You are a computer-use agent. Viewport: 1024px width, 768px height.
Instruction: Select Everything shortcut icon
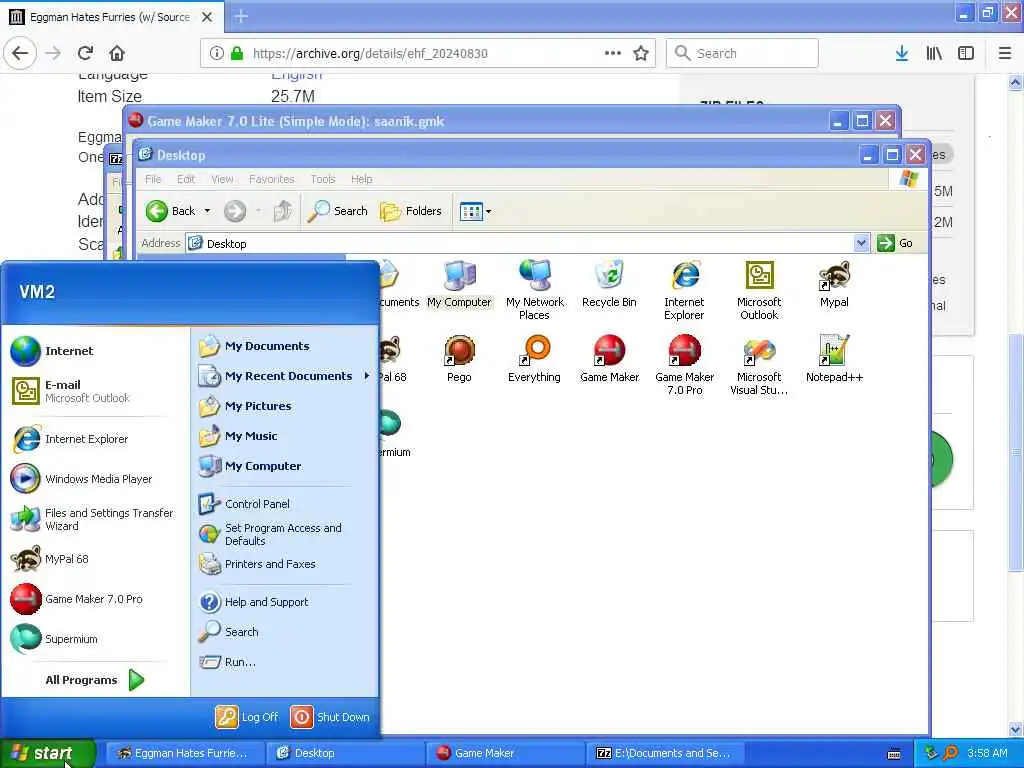tap(534, 359)
